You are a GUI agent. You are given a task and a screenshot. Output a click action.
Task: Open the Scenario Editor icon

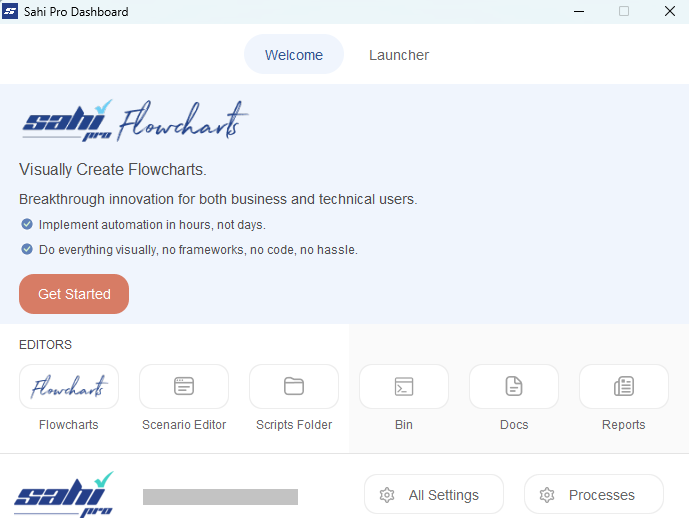point(184,386)
